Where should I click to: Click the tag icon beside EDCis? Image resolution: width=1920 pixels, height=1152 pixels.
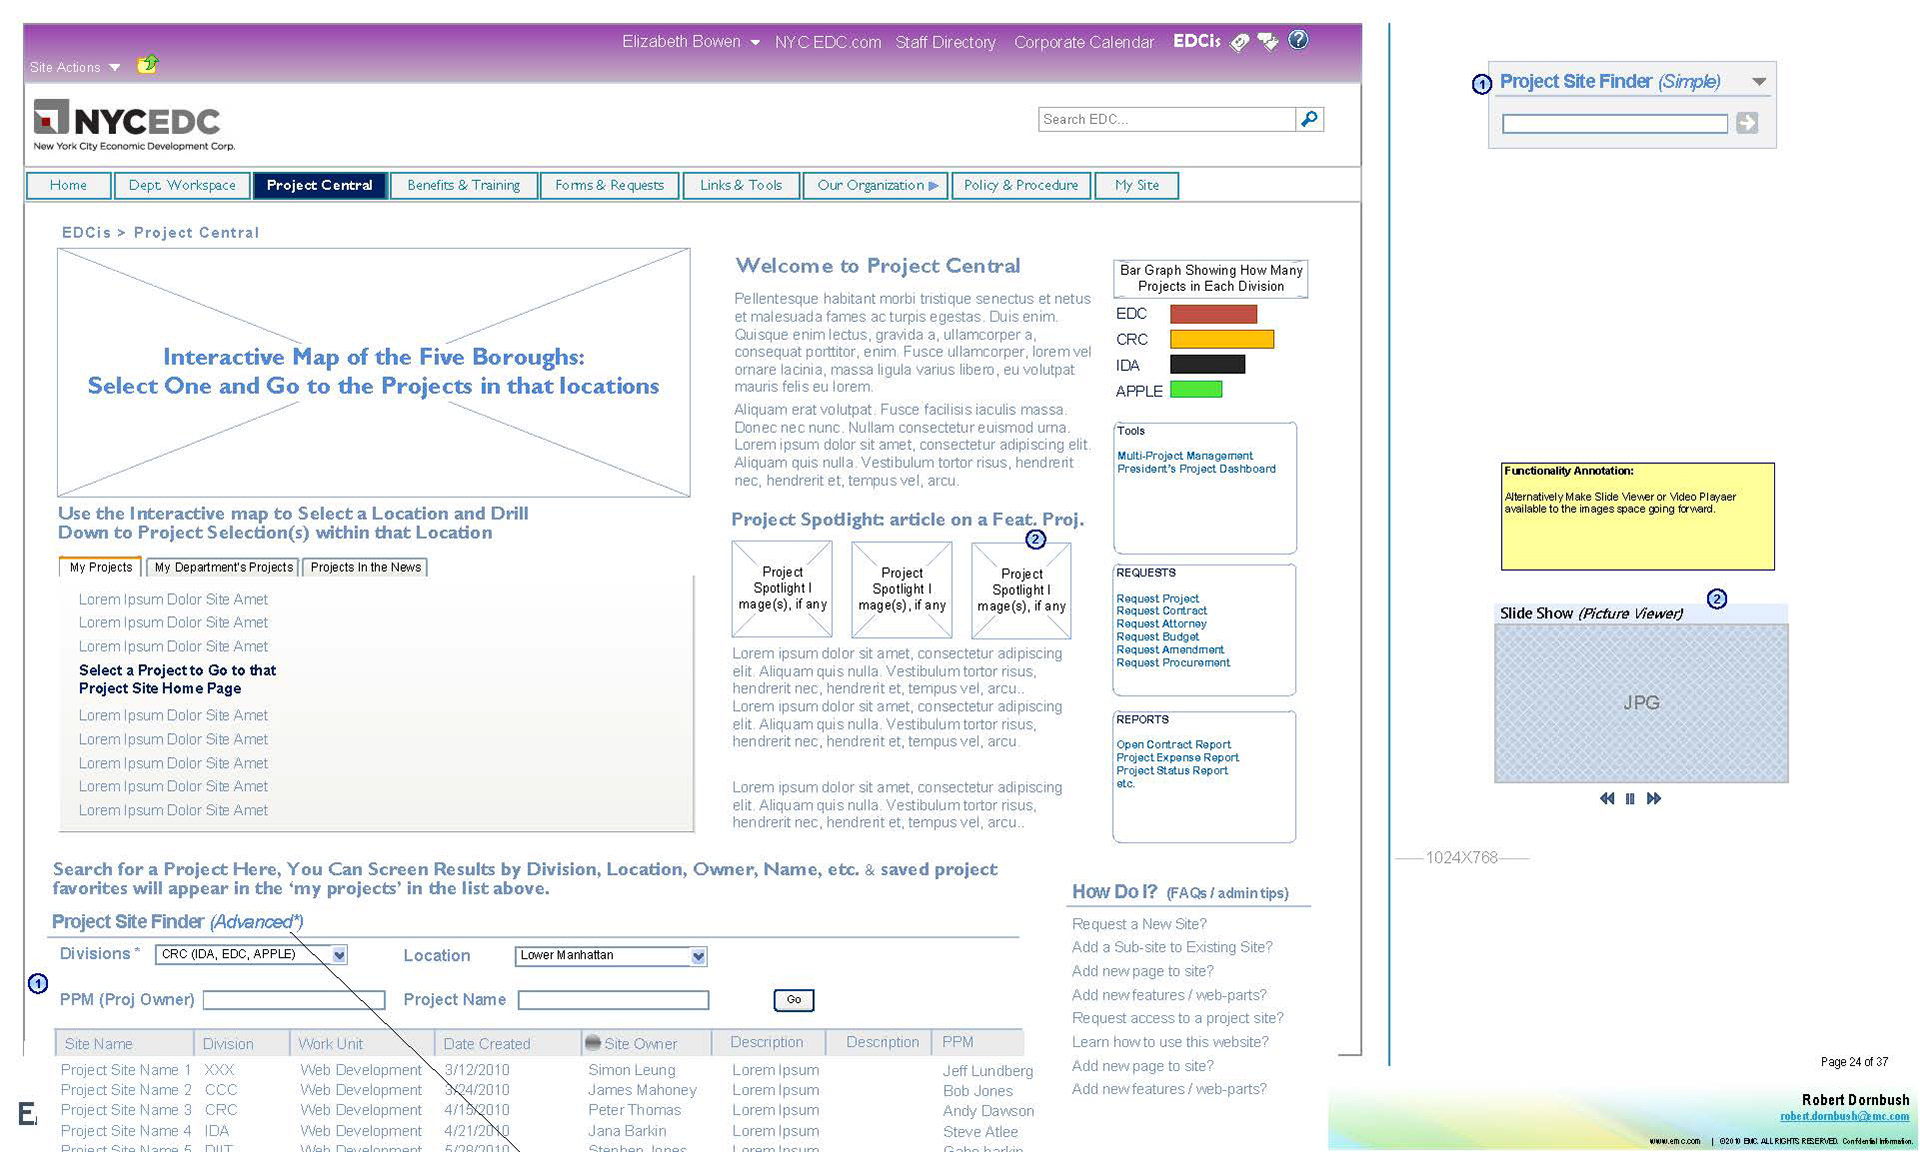[1240, 42]
